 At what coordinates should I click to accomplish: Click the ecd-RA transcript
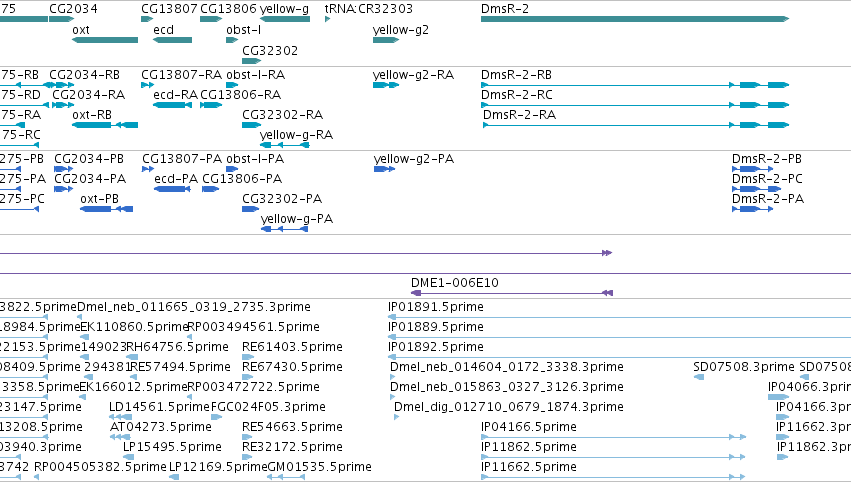[172, 105]
